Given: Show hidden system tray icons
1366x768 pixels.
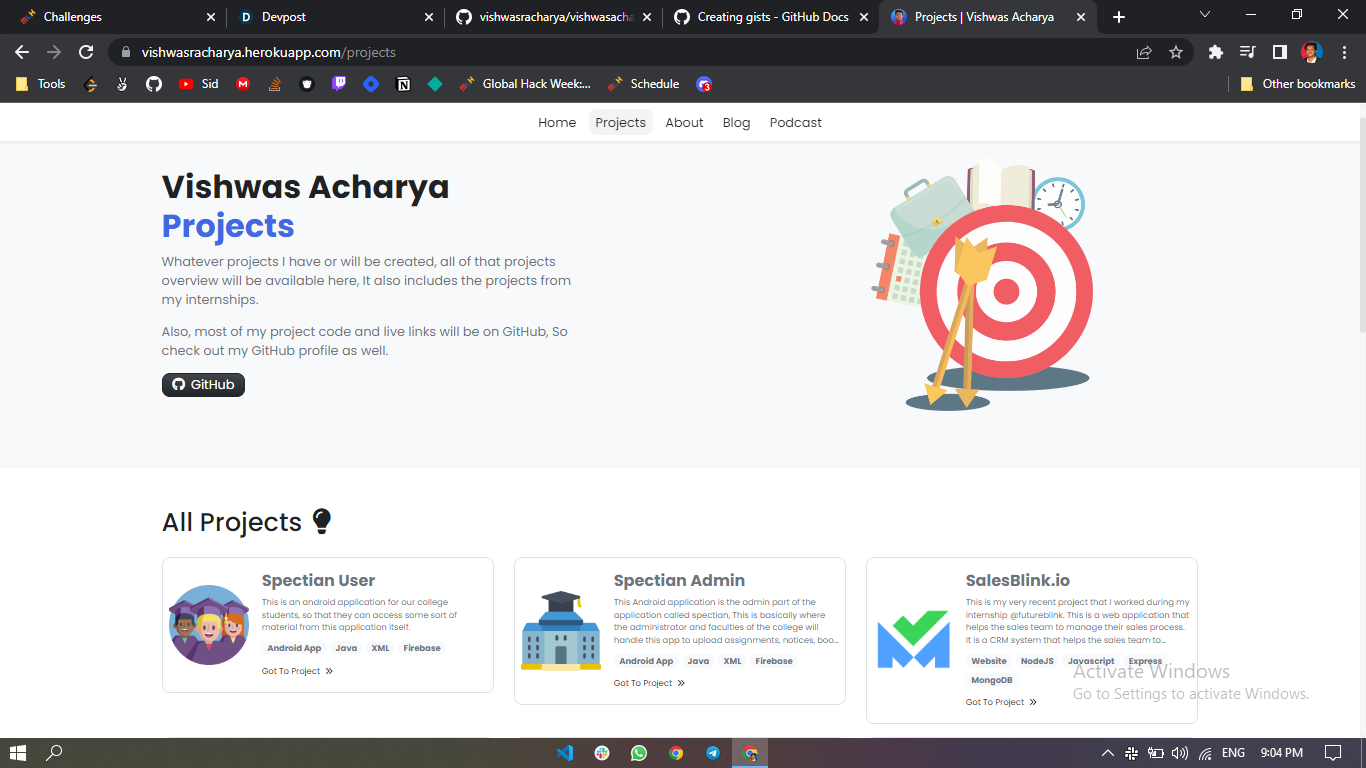Looking at the screenshot, I should (x=1107, y=753).
